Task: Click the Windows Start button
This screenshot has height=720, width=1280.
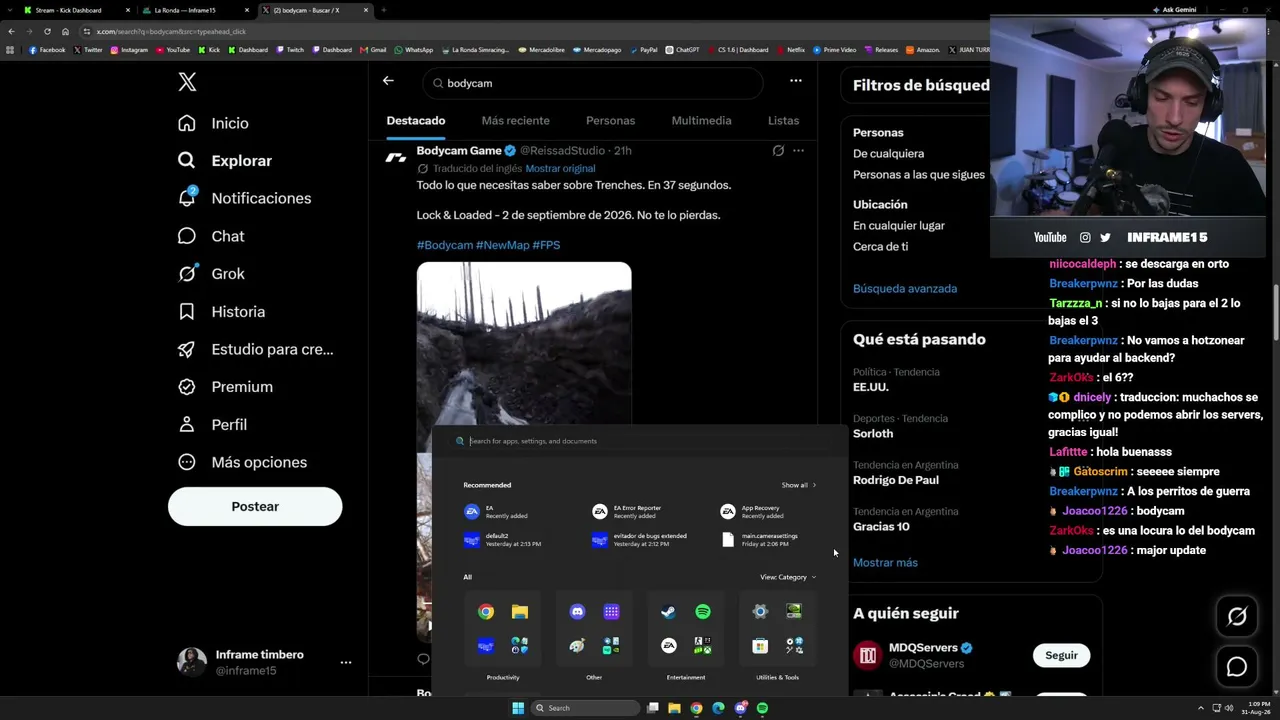Action: [x=518, y=708]
